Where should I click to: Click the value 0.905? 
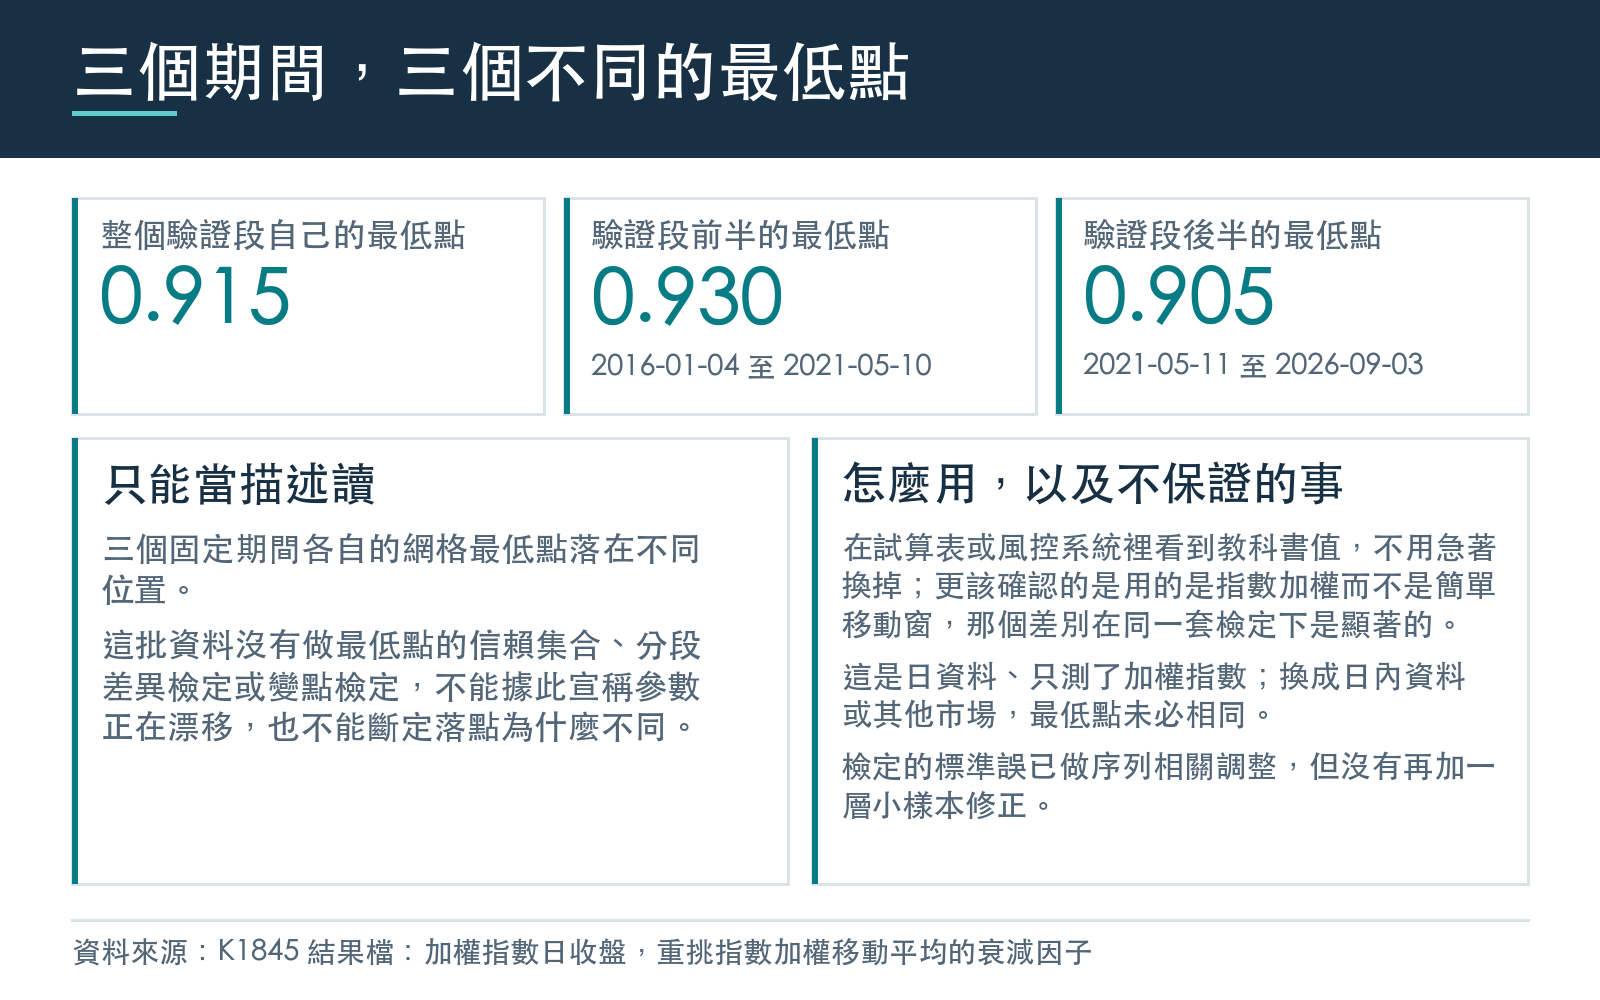pos(1179,296)
